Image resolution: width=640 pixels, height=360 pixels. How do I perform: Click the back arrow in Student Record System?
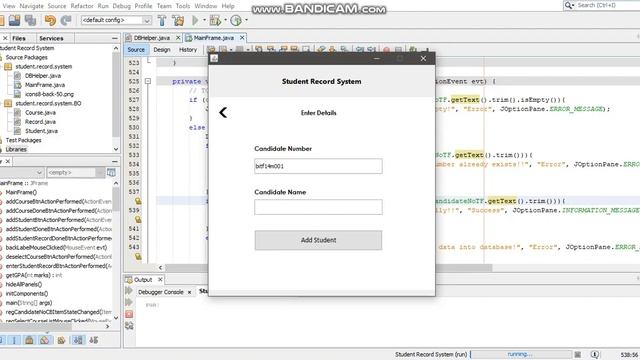point(223,113)
